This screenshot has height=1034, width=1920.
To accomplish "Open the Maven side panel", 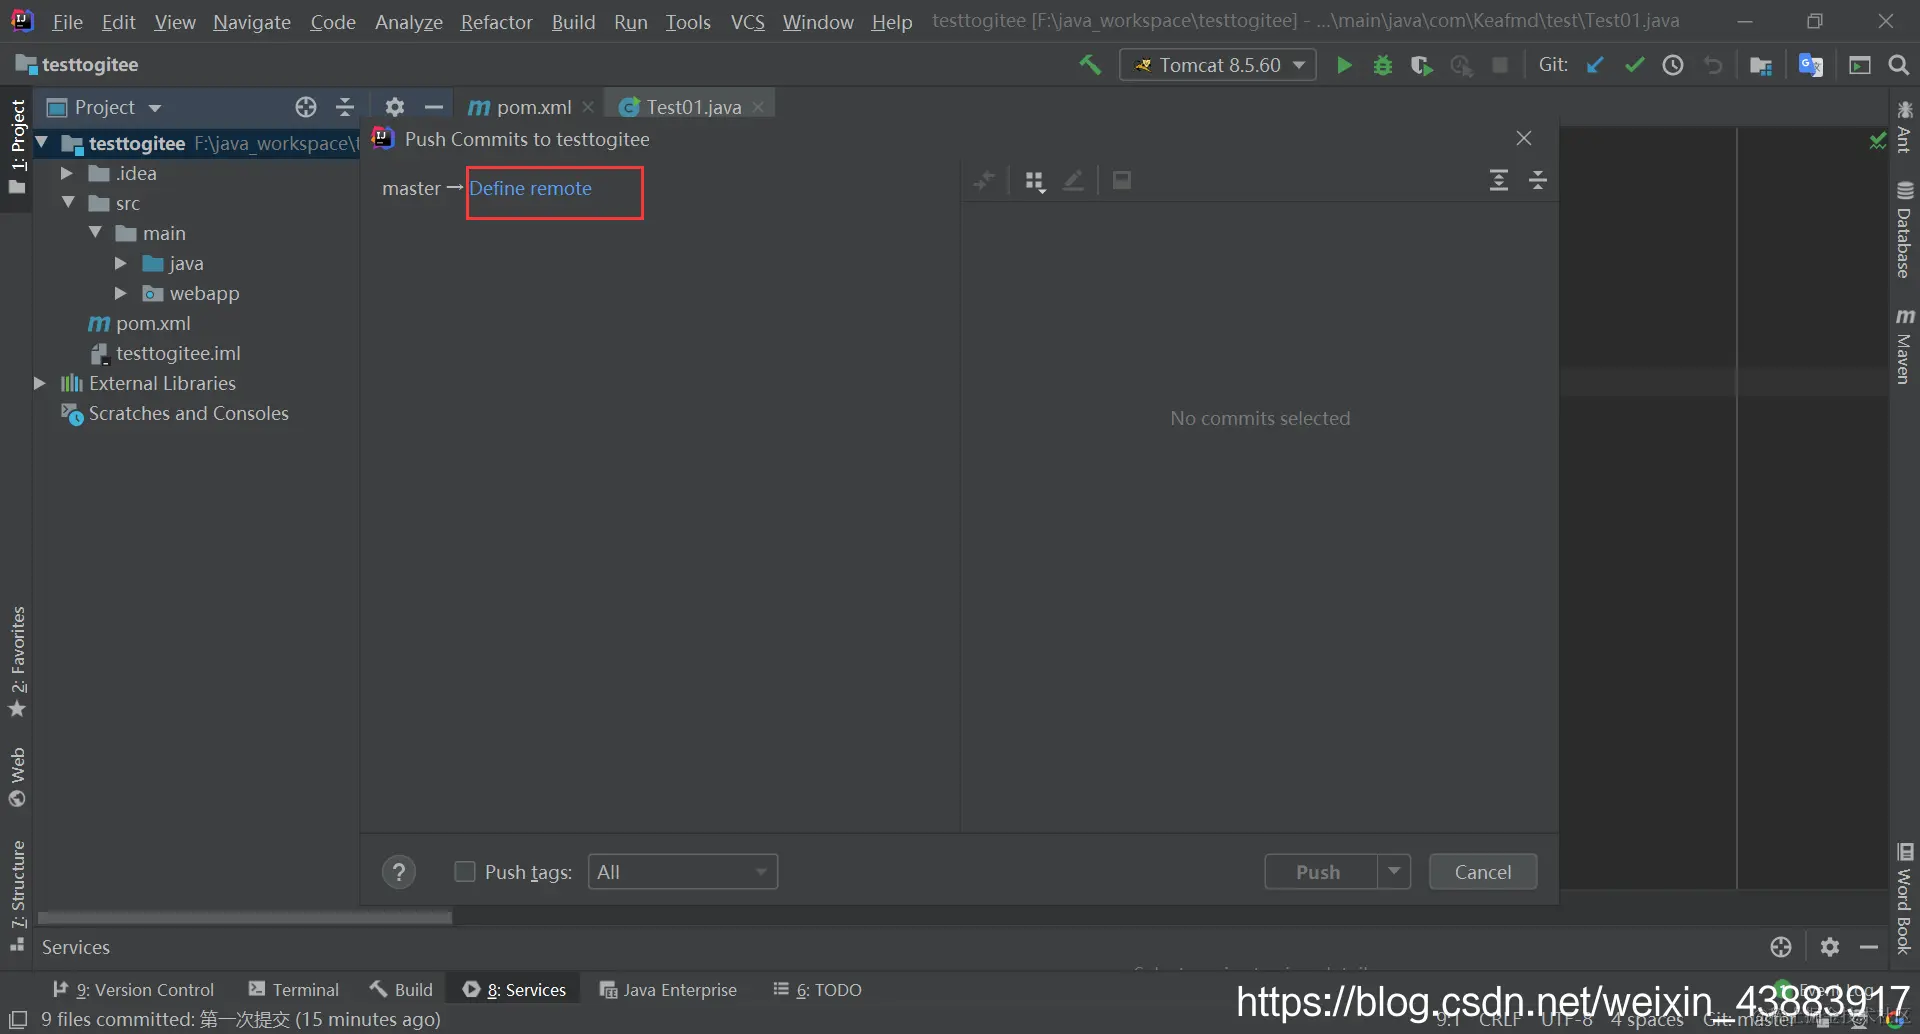I will (x=1904, y=346).
